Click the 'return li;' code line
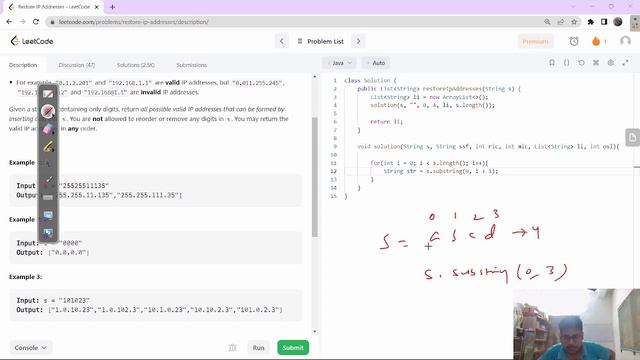This screenshot has height=360, width=640. [x=386, y=122]
